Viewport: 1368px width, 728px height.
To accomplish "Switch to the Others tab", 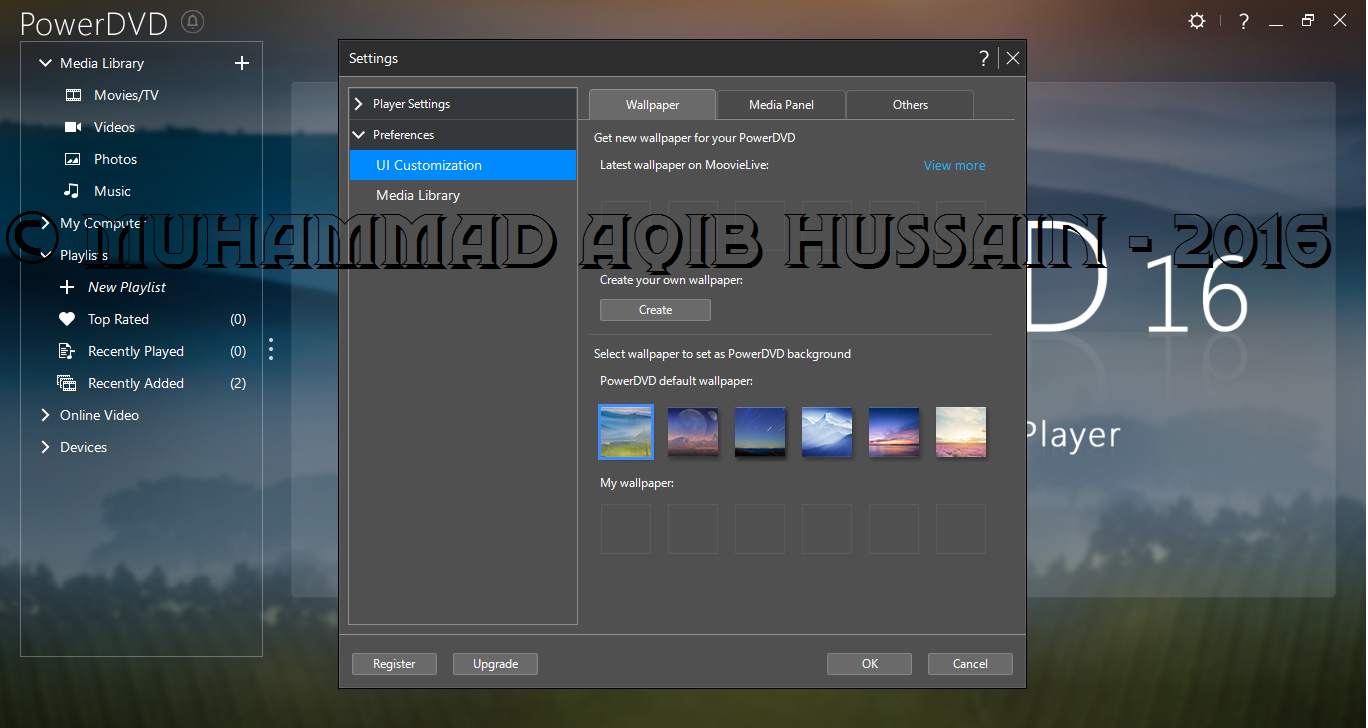I will click(x=910, y=104).
